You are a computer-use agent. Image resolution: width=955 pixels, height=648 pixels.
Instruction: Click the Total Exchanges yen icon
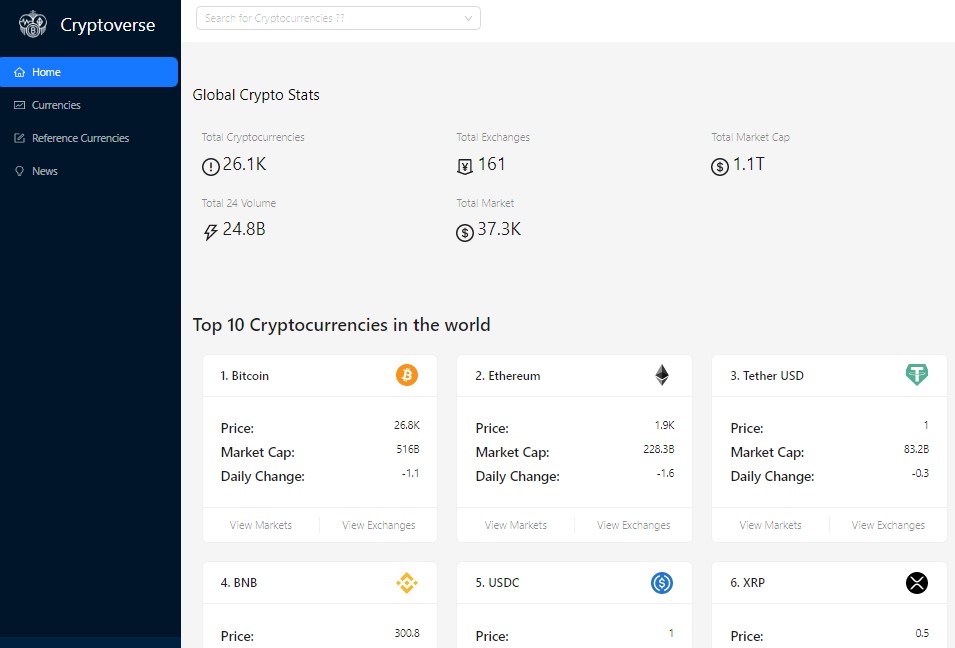point(465,166)
